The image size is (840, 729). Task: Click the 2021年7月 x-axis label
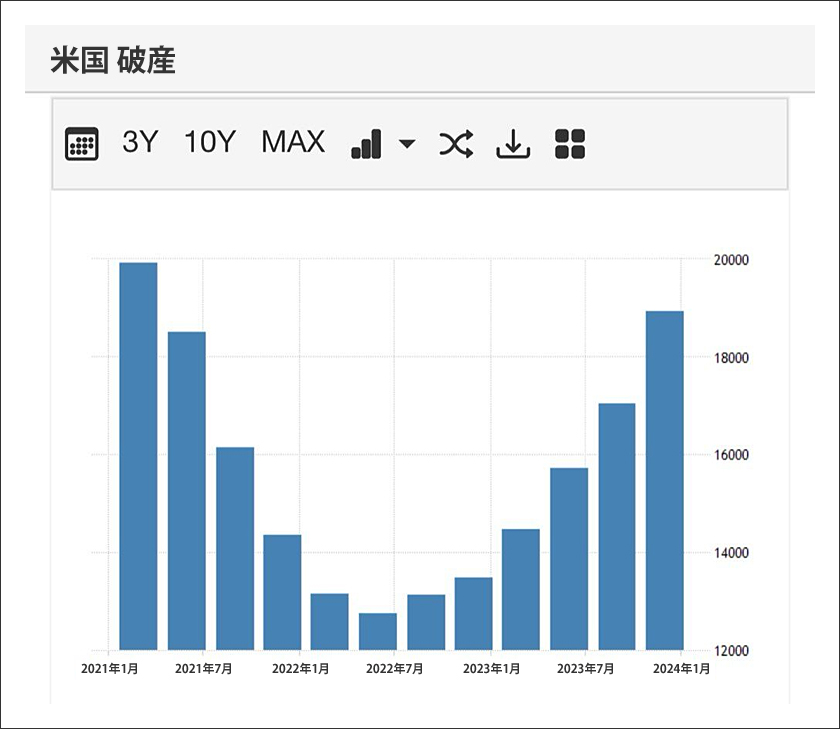(x=205, y=668)
